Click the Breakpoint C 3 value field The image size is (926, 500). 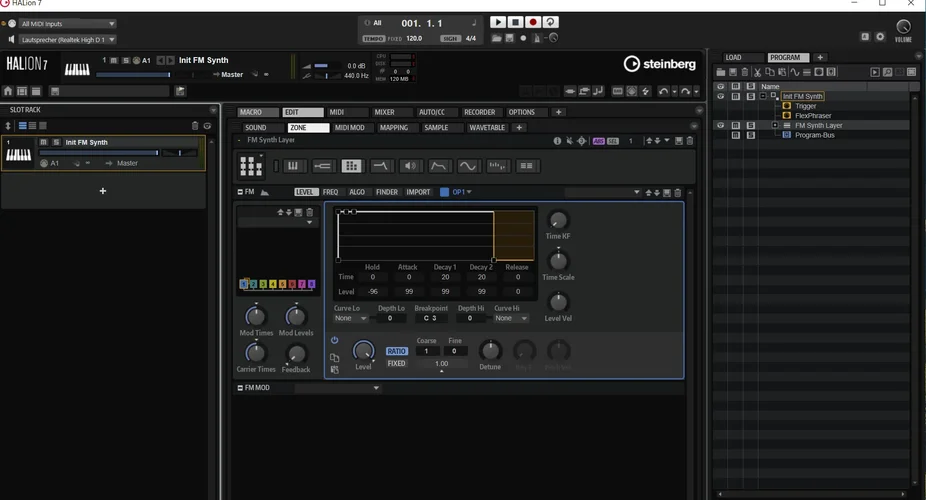(432, 318)
